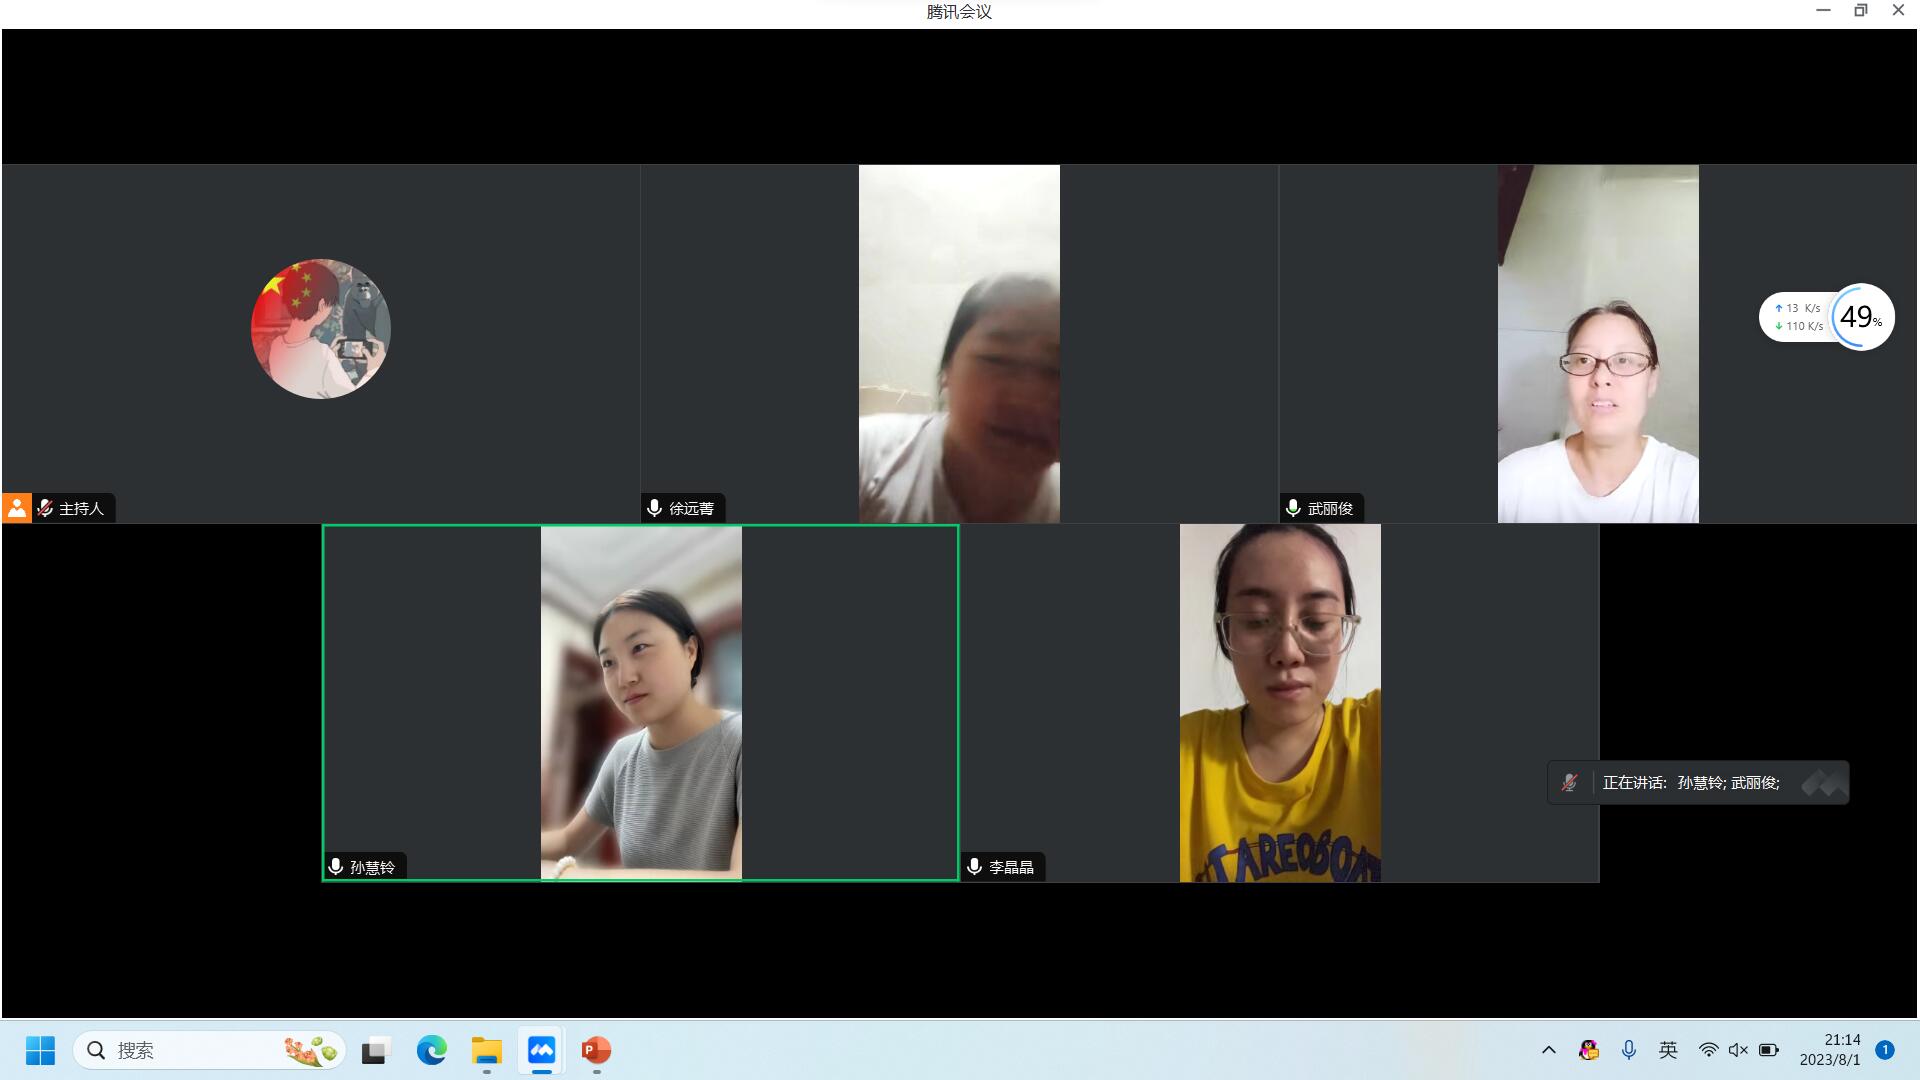Open Microsoft Edge from the taskbar
The width and height of the screenshot is (1920, 1080).
(431, 1050)
